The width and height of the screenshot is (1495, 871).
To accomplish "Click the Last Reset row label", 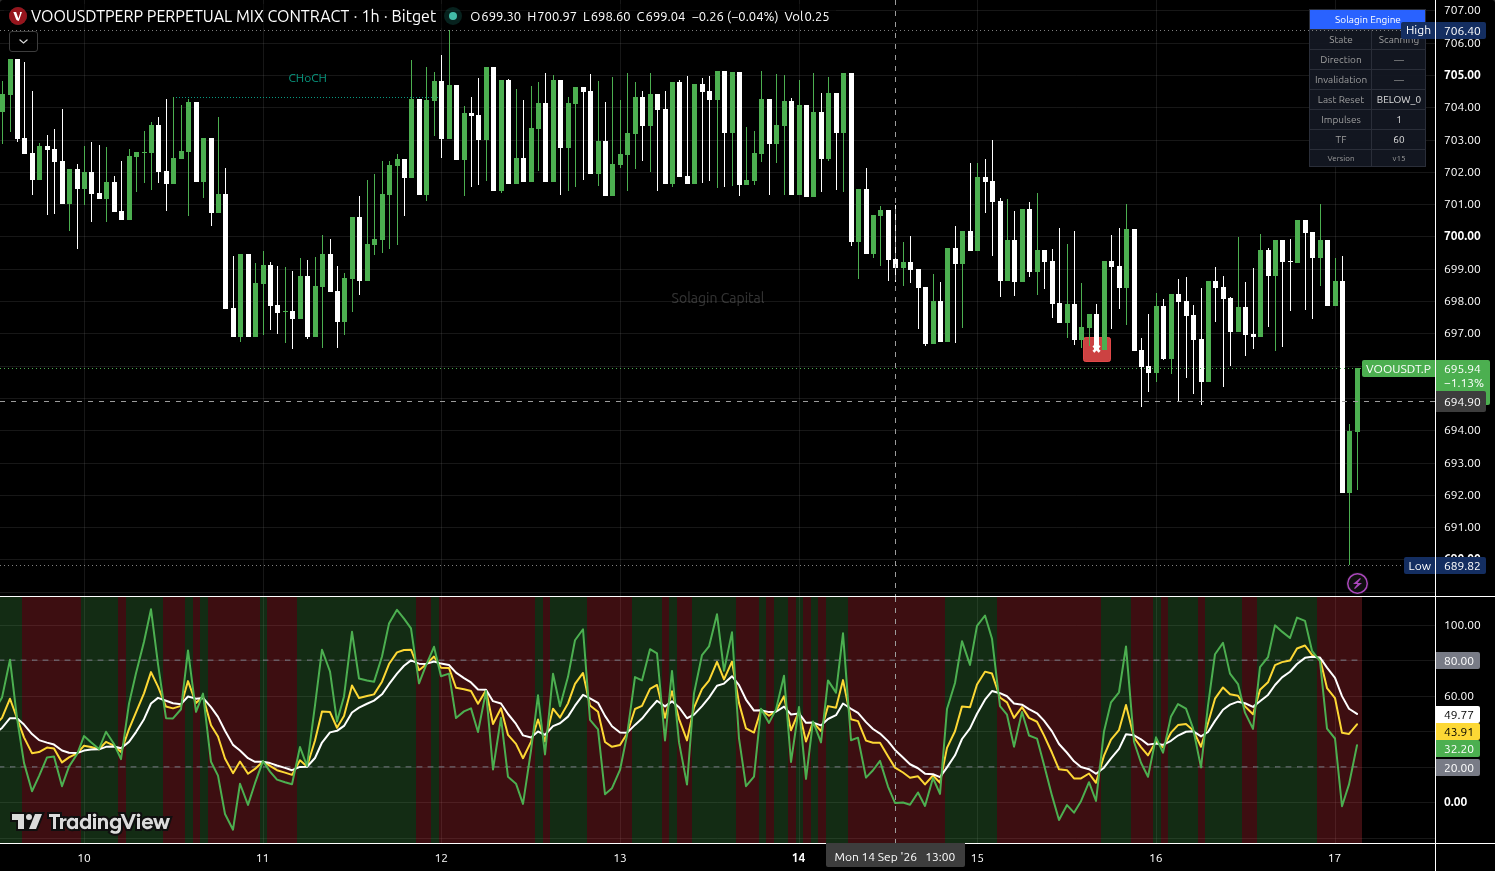I will 1340,100.
